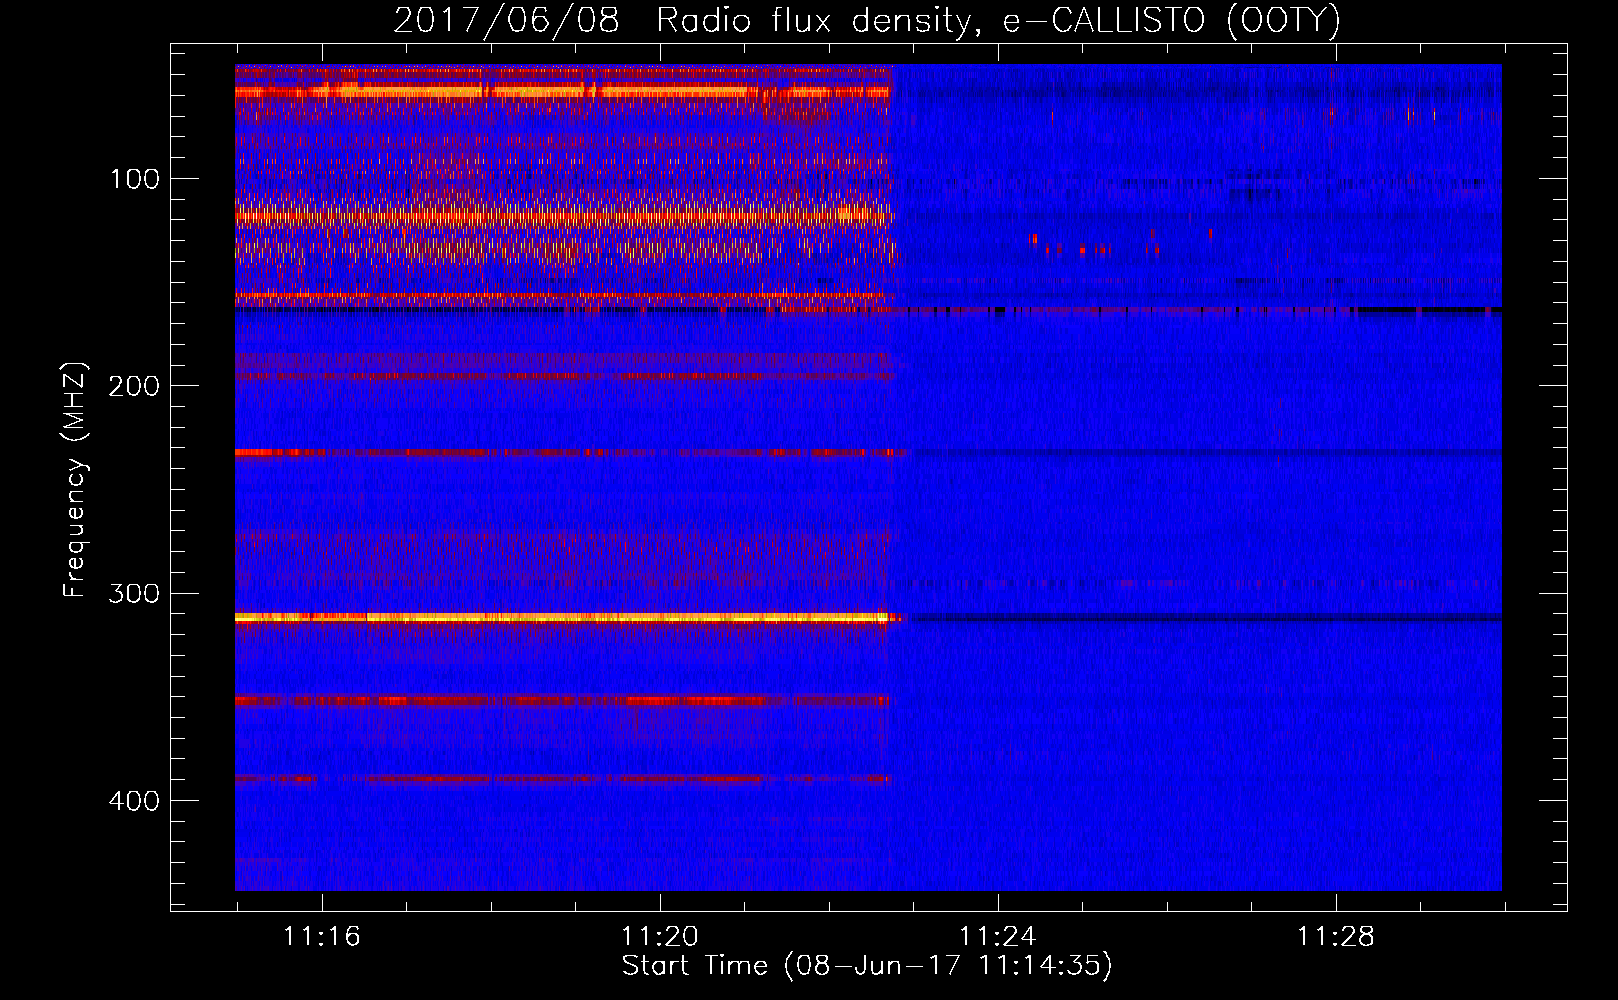The width and height of the screenshot is (1618, 1000).
Task: Click the 11:20 time tick label
Action: pyautogui.click(x=660, y=937)
